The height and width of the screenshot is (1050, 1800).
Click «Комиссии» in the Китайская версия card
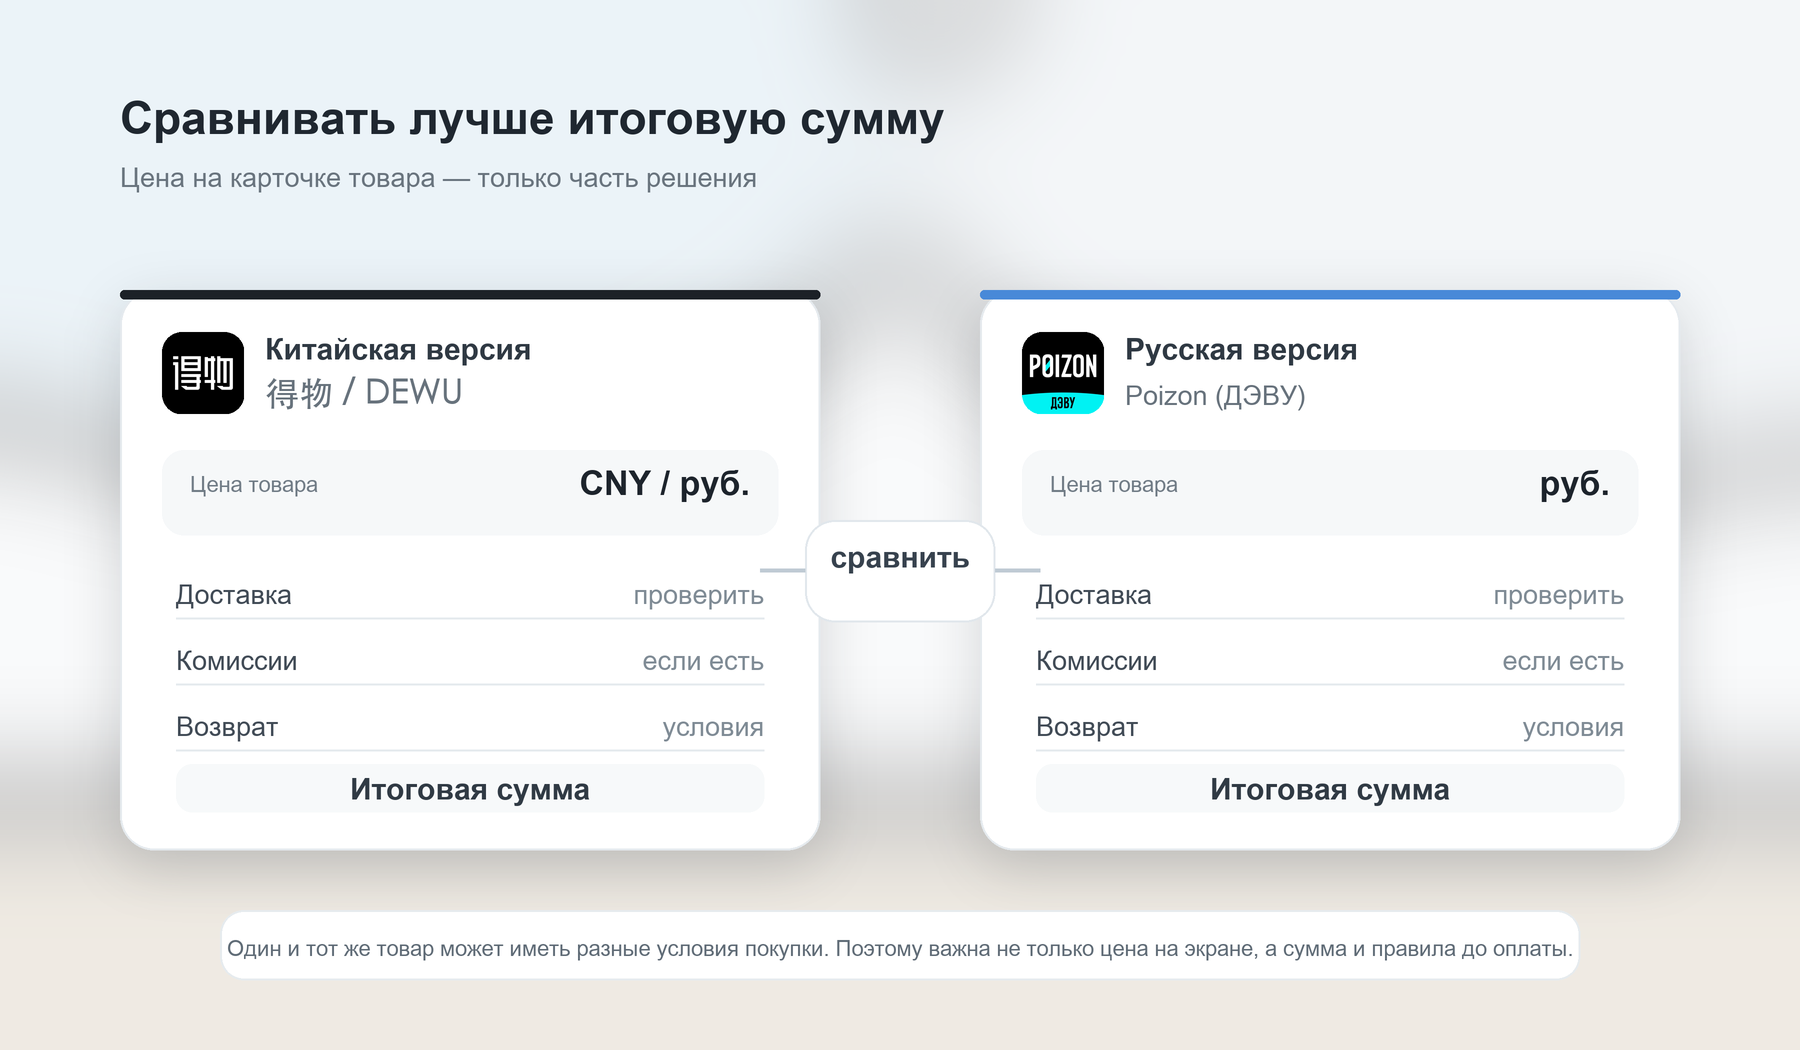(x=237, y=661)
